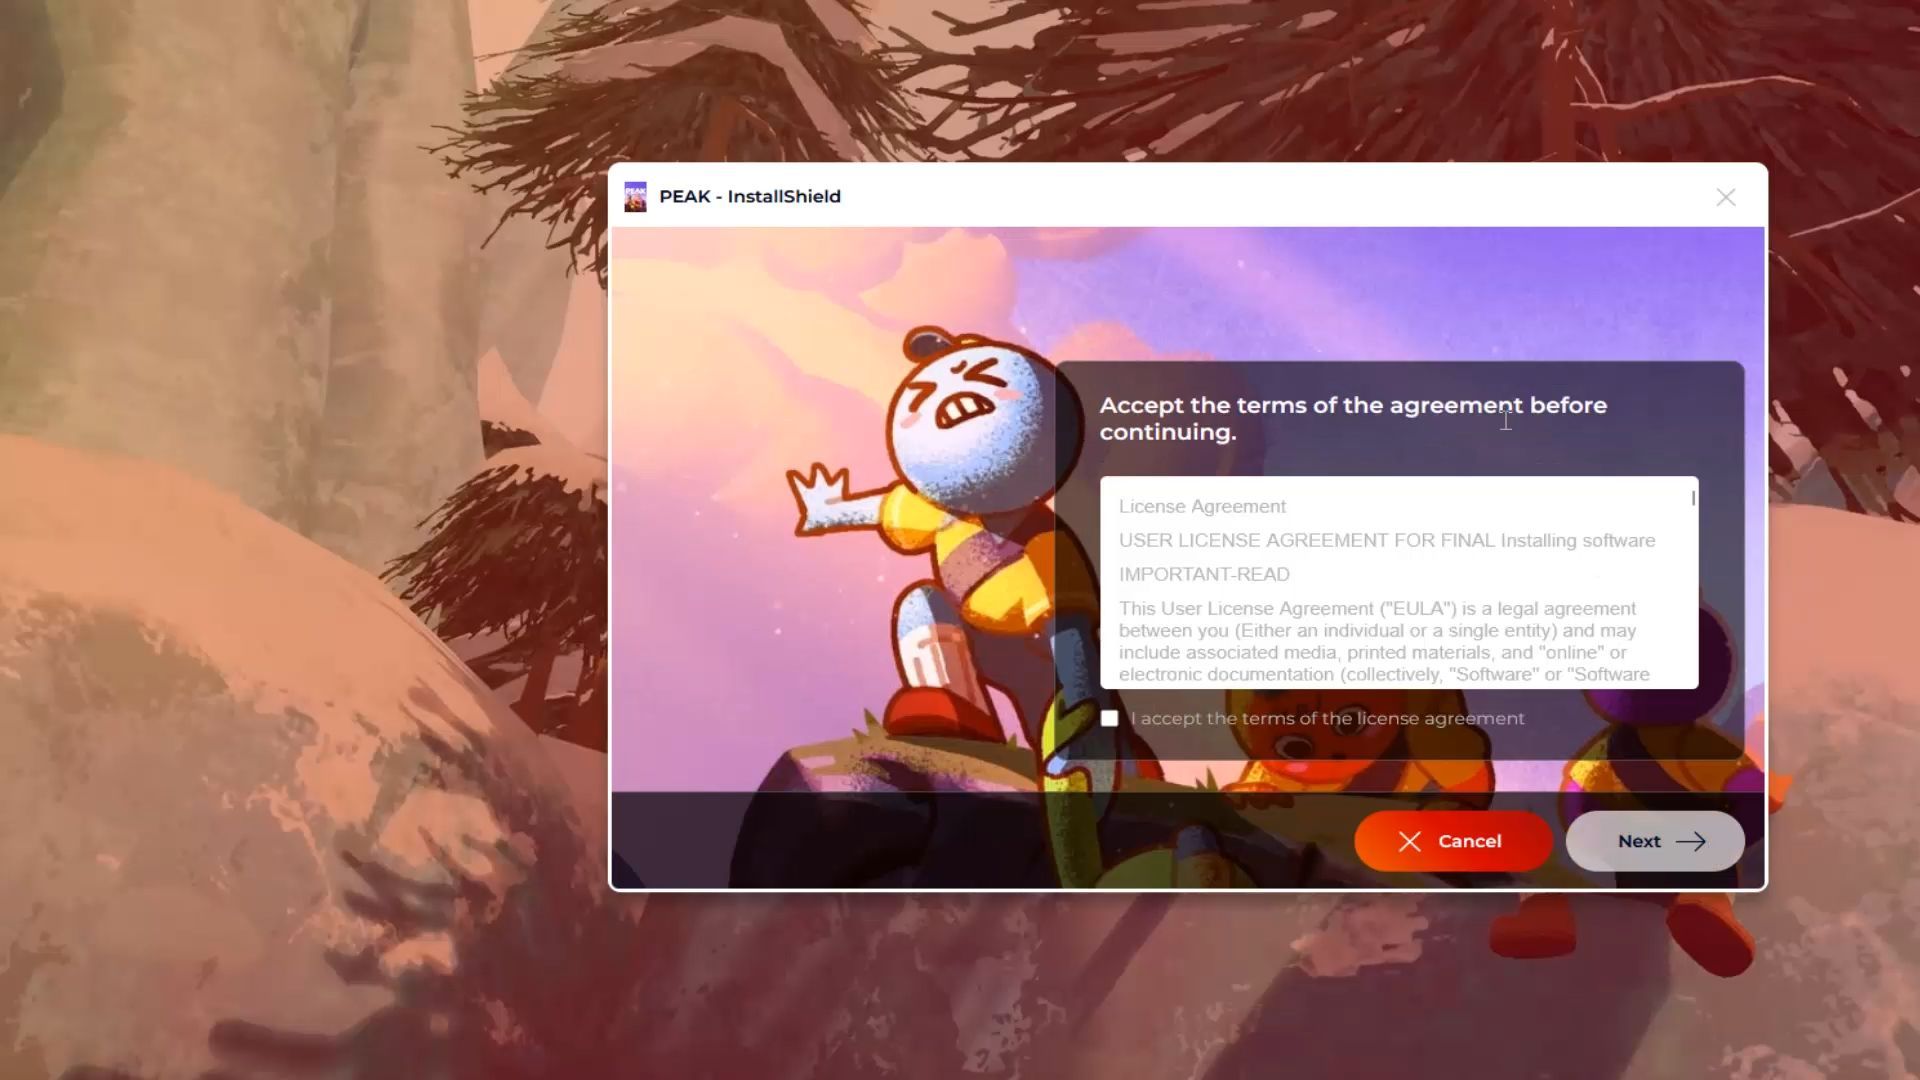
Task: Click the PEAK app icon in title bar
Action: point(635,197)
